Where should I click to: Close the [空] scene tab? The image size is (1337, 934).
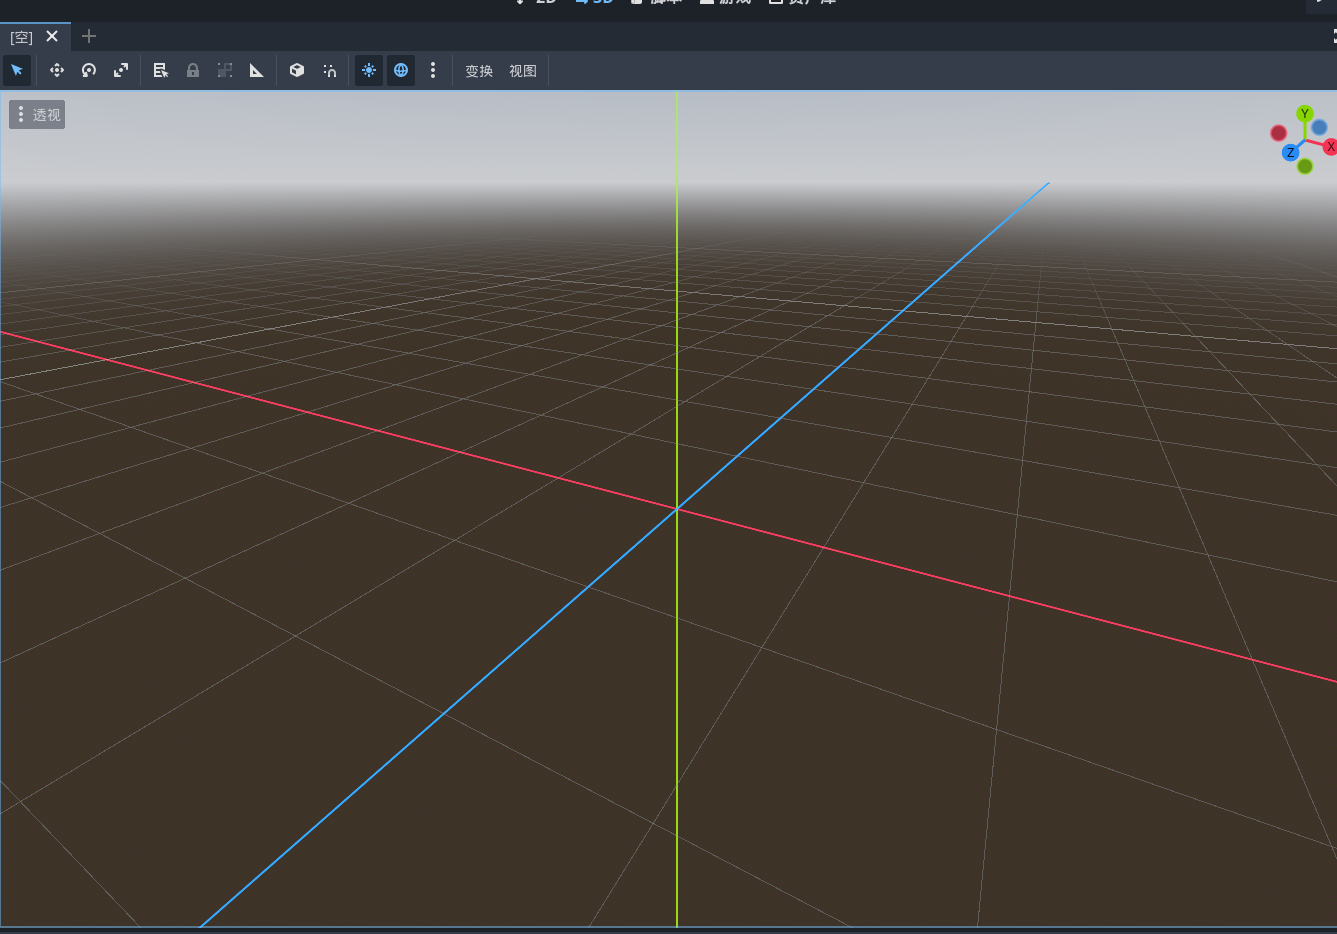coord(52,36)
